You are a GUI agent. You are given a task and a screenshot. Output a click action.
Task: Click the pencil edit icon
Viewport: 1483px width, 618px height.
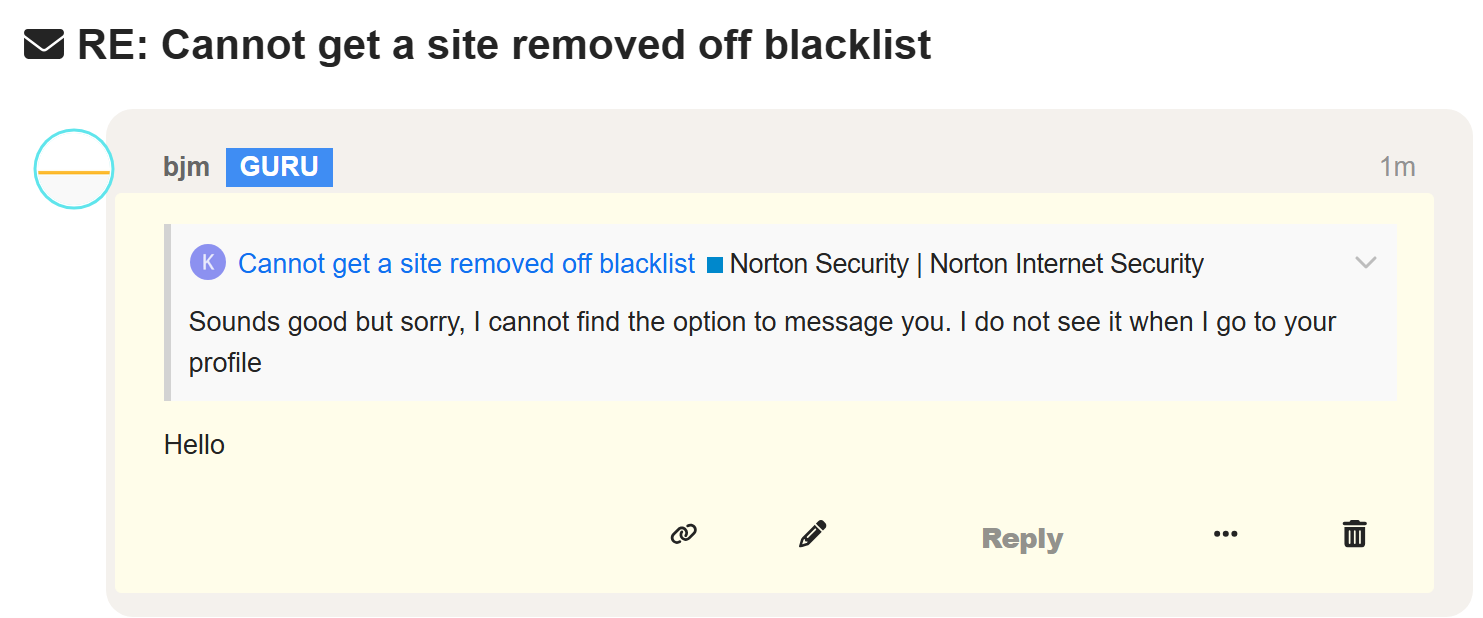click(x=812, y=534)
